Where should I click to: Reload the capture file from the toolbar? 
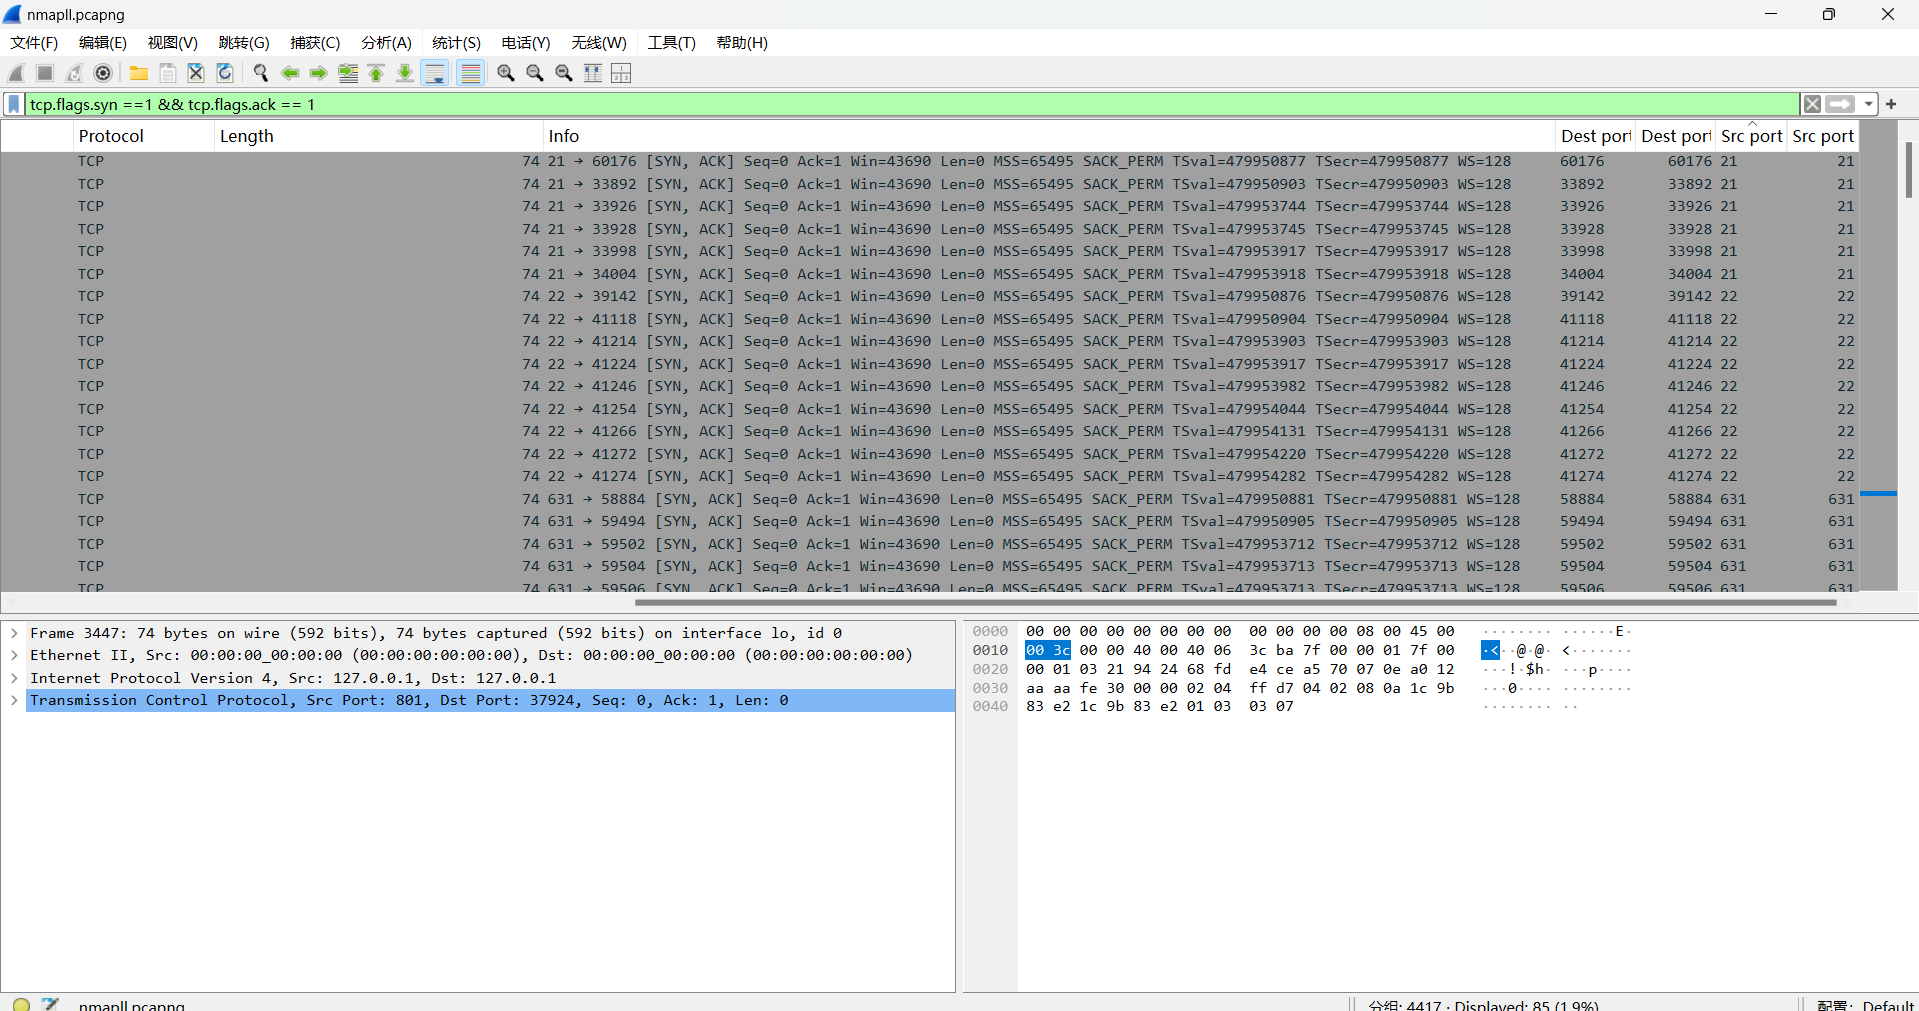point(225,73)
